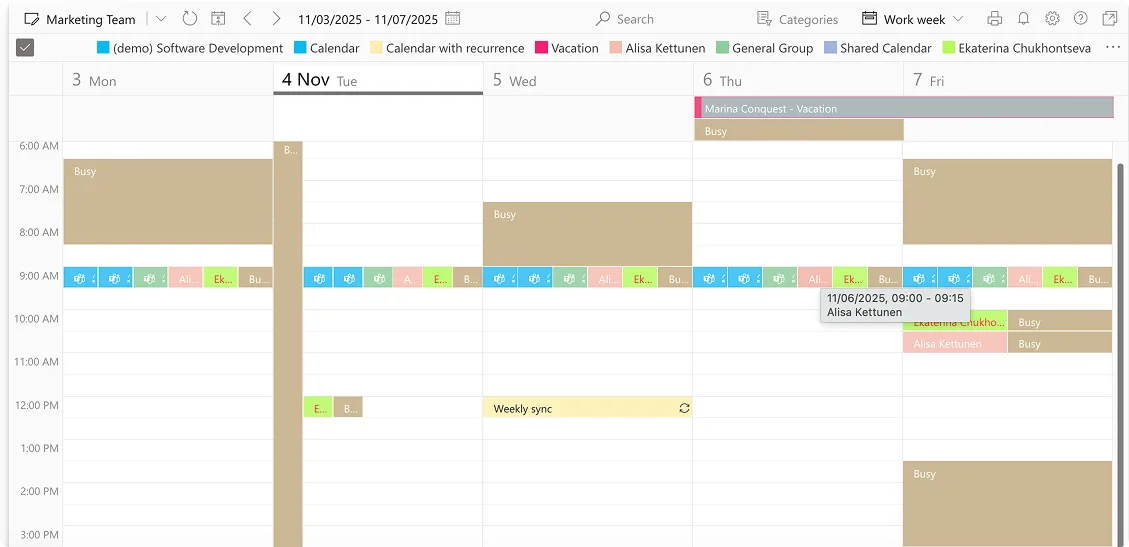The width and height of the screenshot is (1129, 547).
Task: Toggle Alisa Kettunen calendar in legend
Action: [657, 48]
